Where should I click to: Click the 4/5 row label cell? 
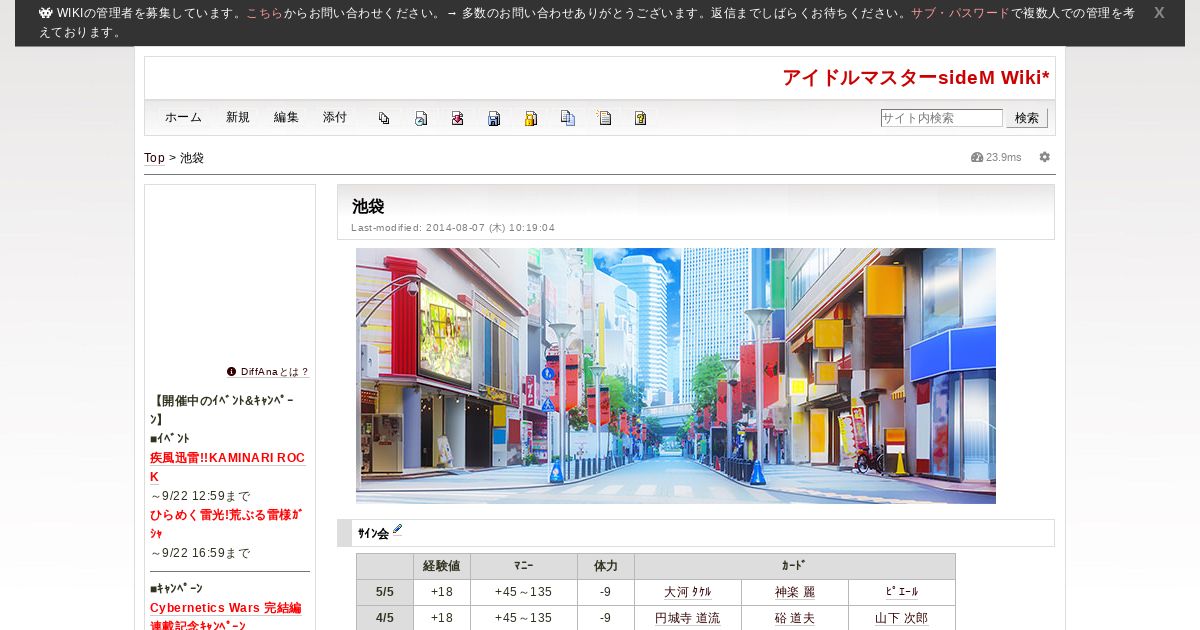[x=385, y=618]
